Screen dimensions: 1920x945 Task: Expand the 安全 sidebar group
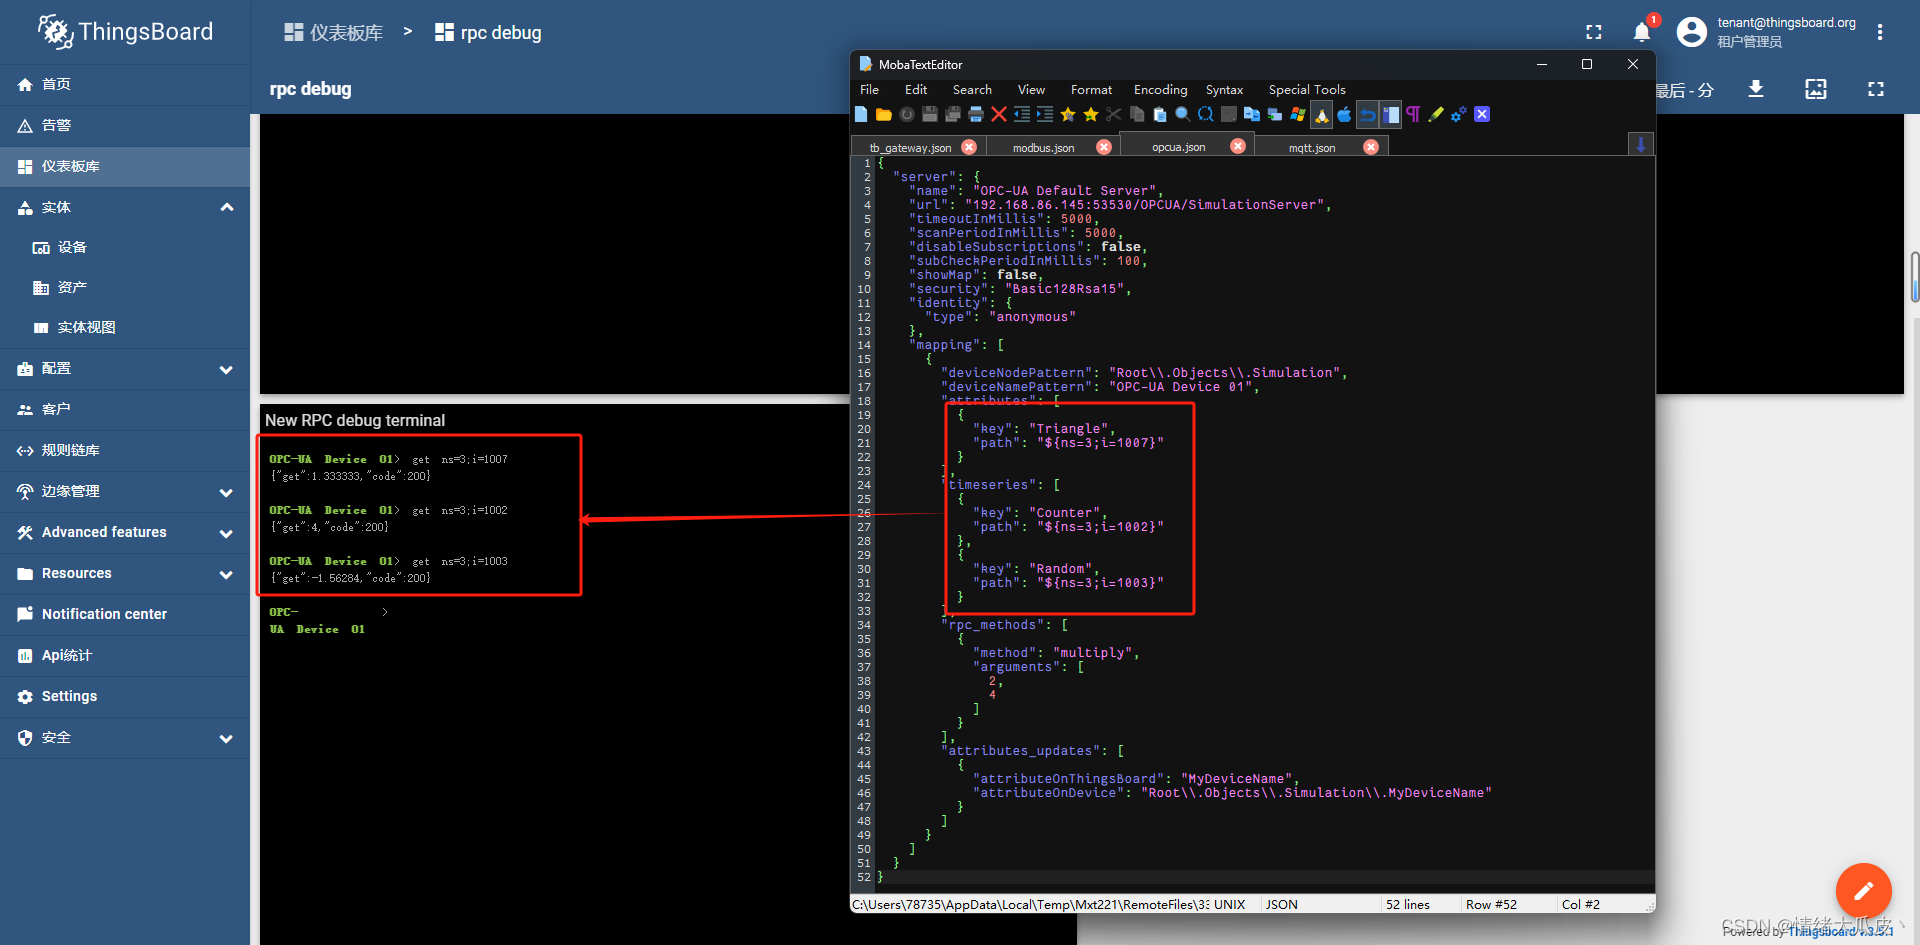(226, 738)
